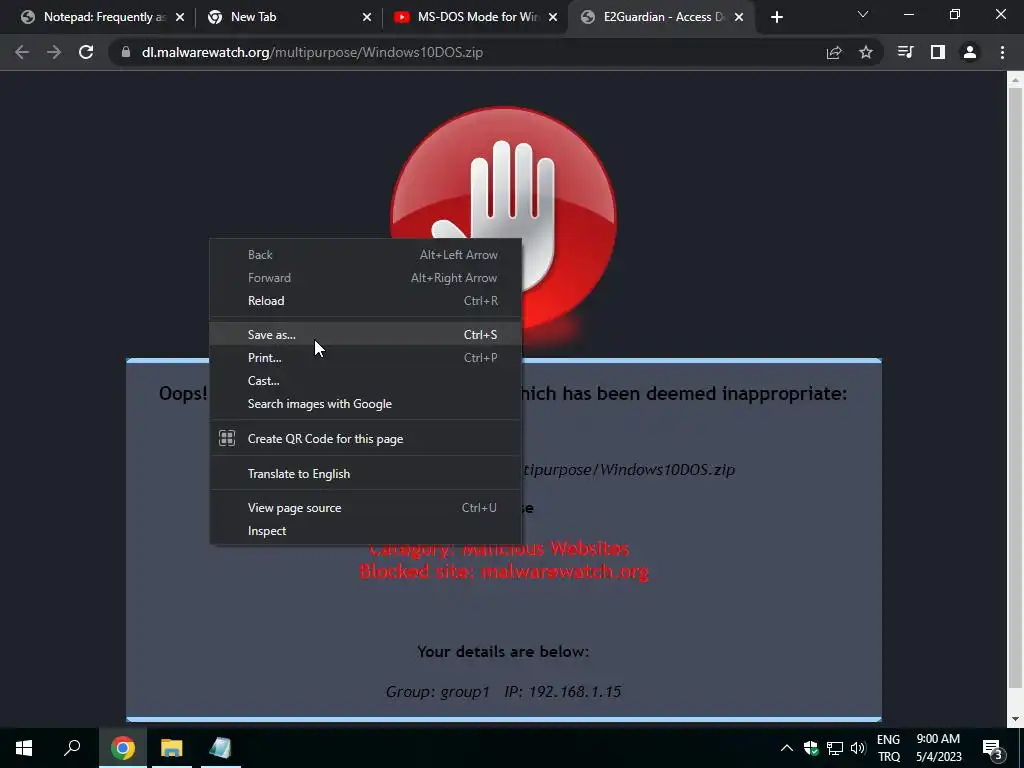This screenshot has height=768, width=1024.
Task: Choose Cast... in context menu
Action: pyautogui.click(x=365, y=381)
